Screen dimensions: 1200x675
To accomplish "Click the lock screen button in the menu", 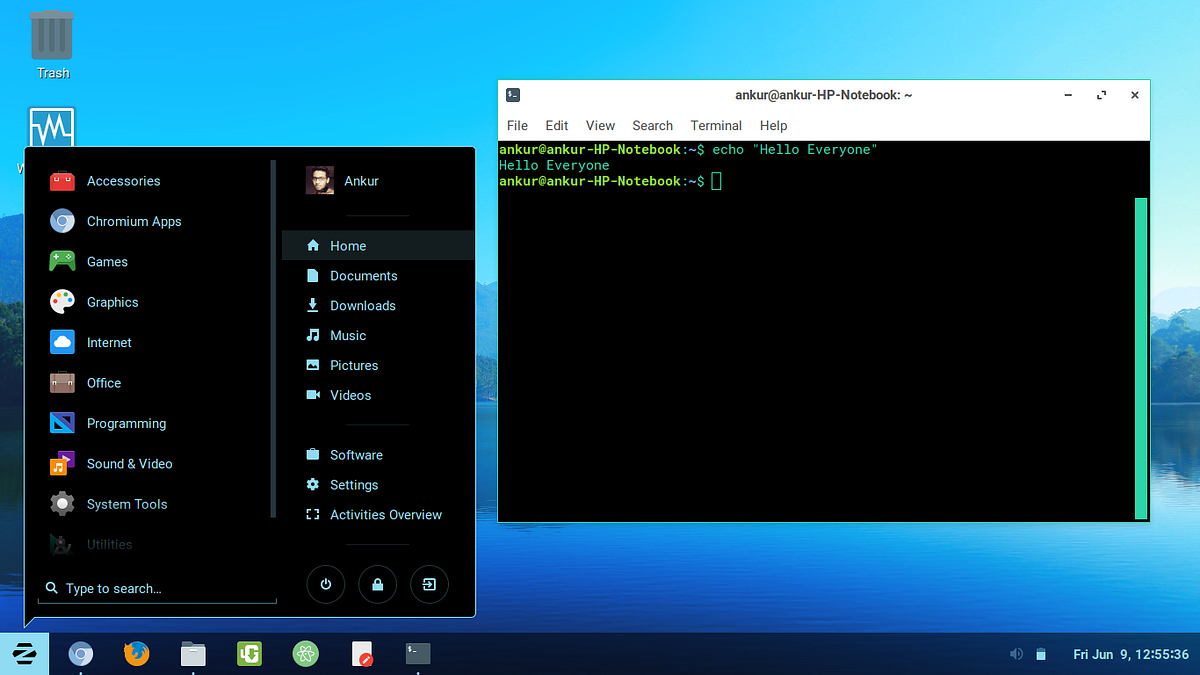I will 377,584.
